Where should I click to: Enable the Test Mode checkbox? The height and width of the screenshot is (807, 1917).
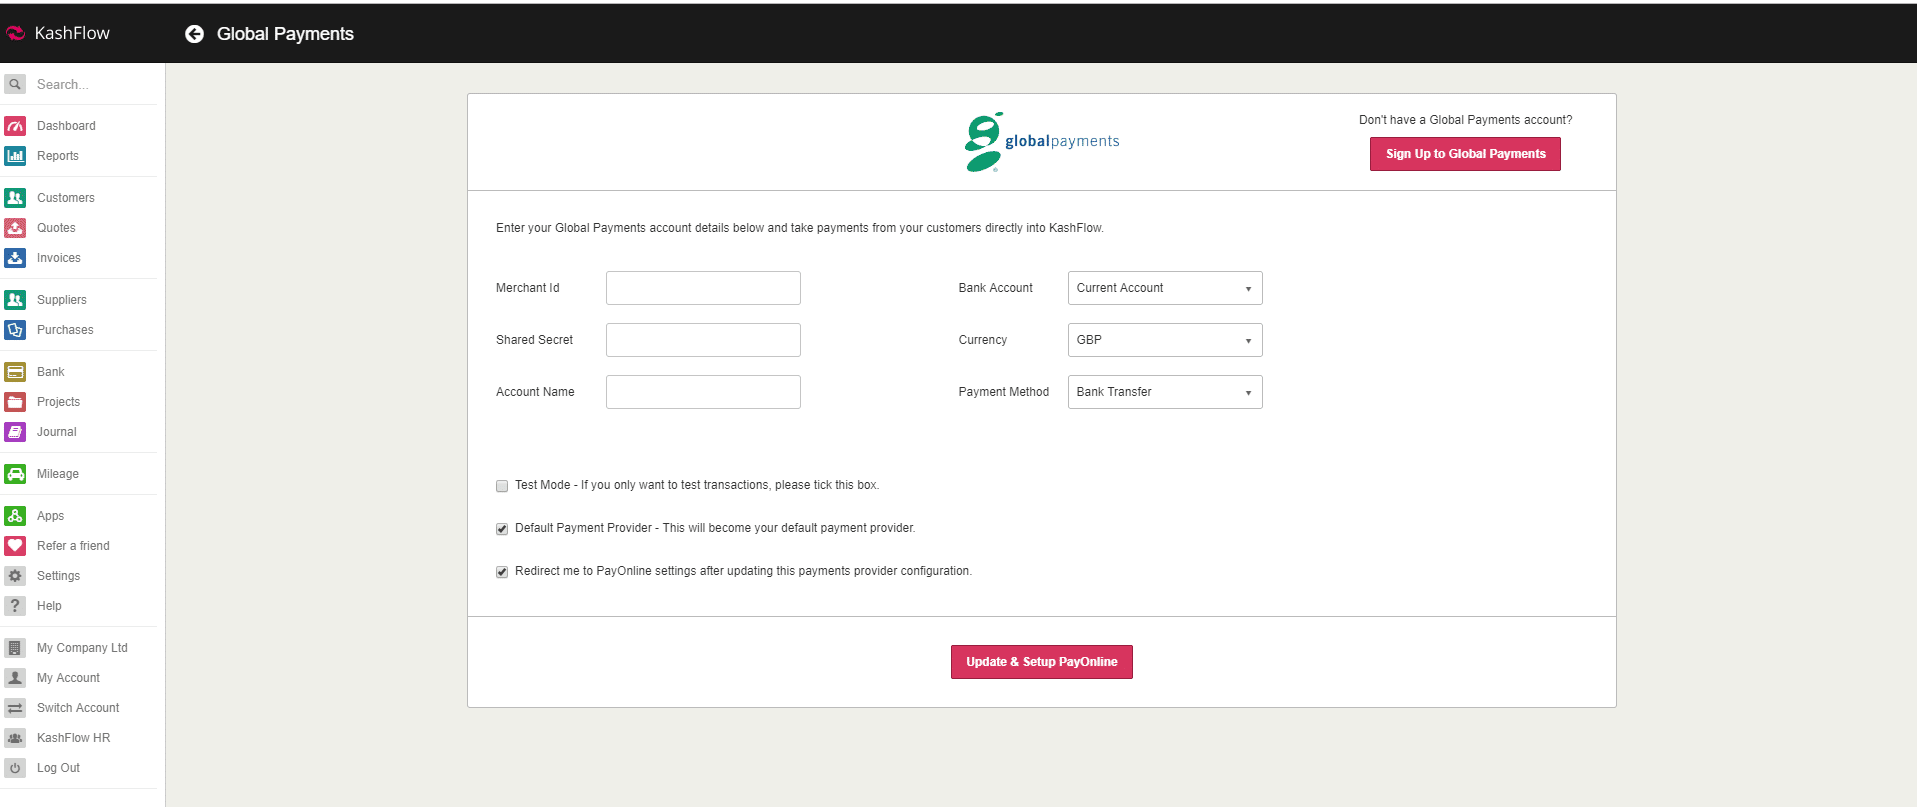point(502,486)
